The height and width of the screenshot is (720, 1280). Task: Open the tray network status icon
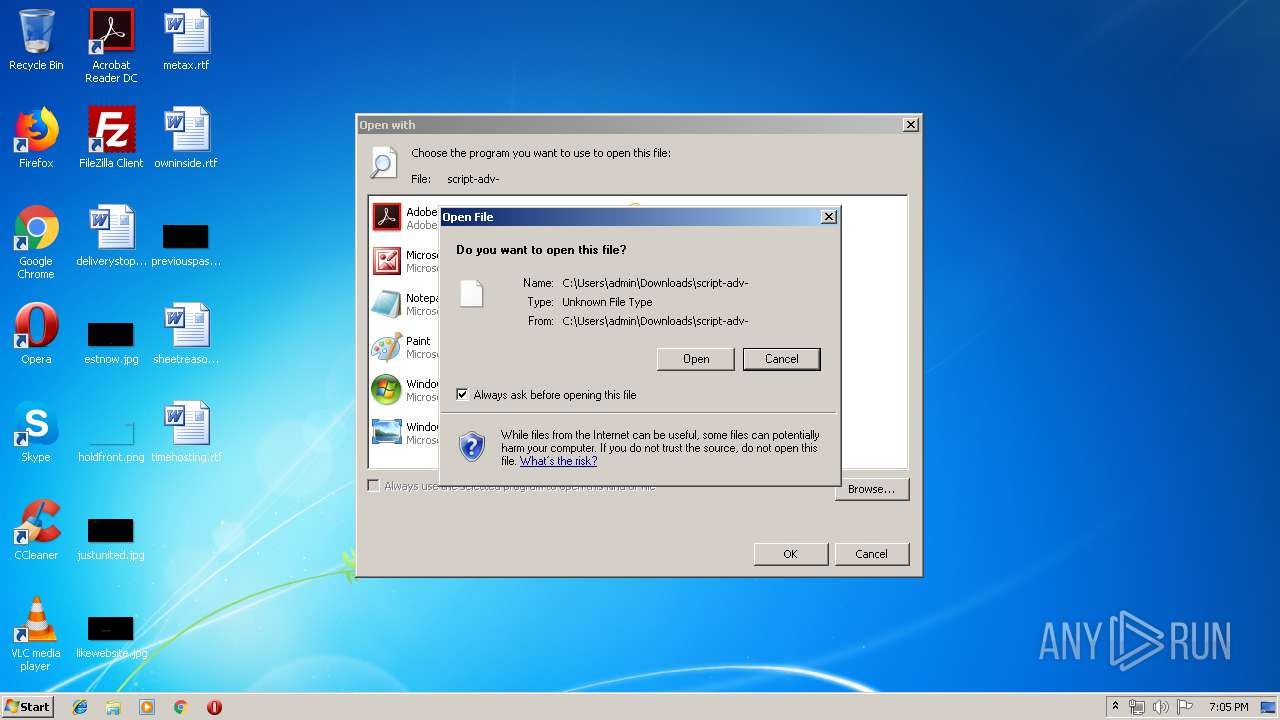coord(1137,707)
